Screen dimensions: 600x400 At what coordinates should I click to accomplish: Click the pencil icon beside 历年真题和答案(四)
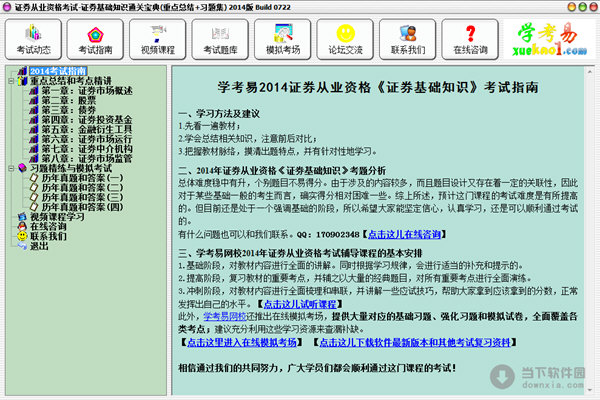point(34,207)
